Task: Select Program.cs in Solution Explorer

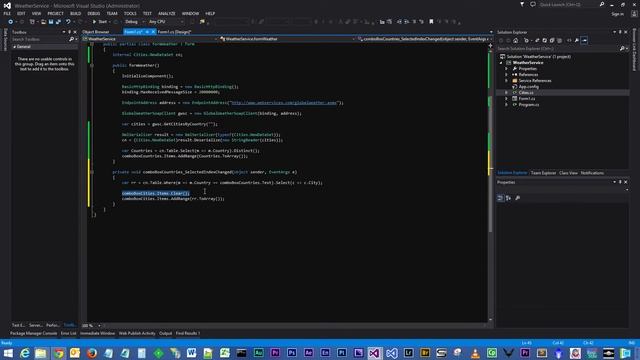Action: (529, 105)
